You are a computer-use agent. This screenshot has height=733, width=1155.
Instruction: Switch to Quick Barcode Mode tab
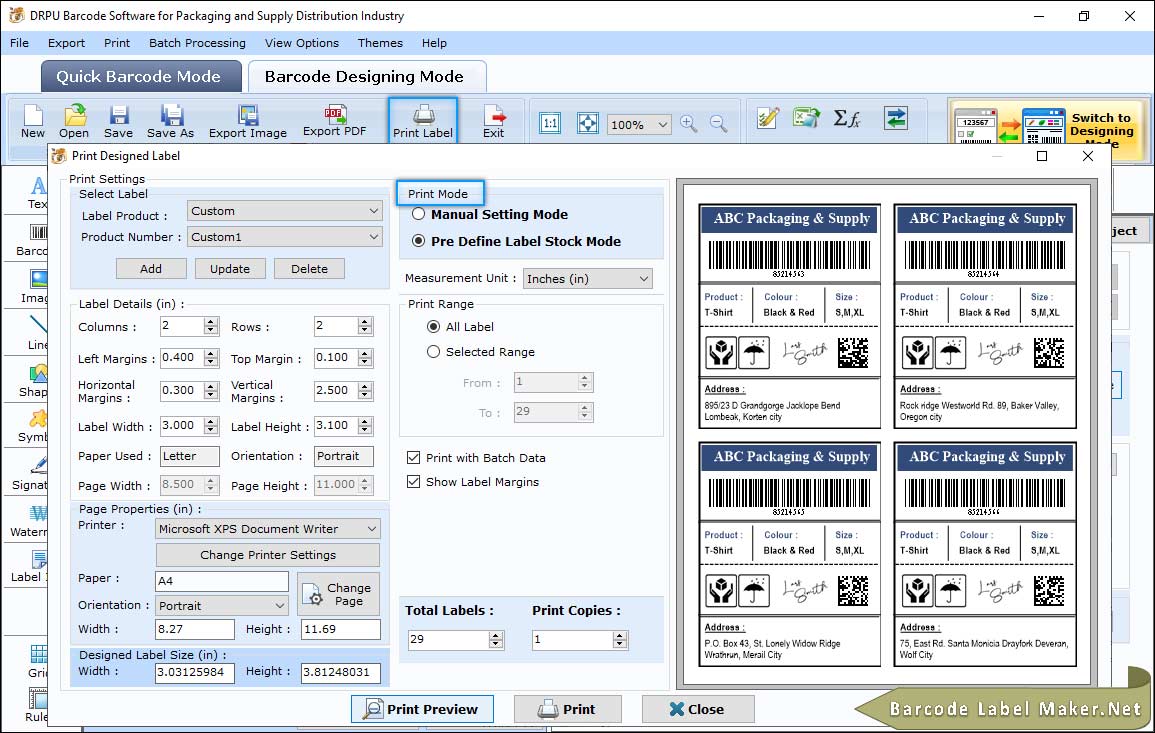point(141,77)
